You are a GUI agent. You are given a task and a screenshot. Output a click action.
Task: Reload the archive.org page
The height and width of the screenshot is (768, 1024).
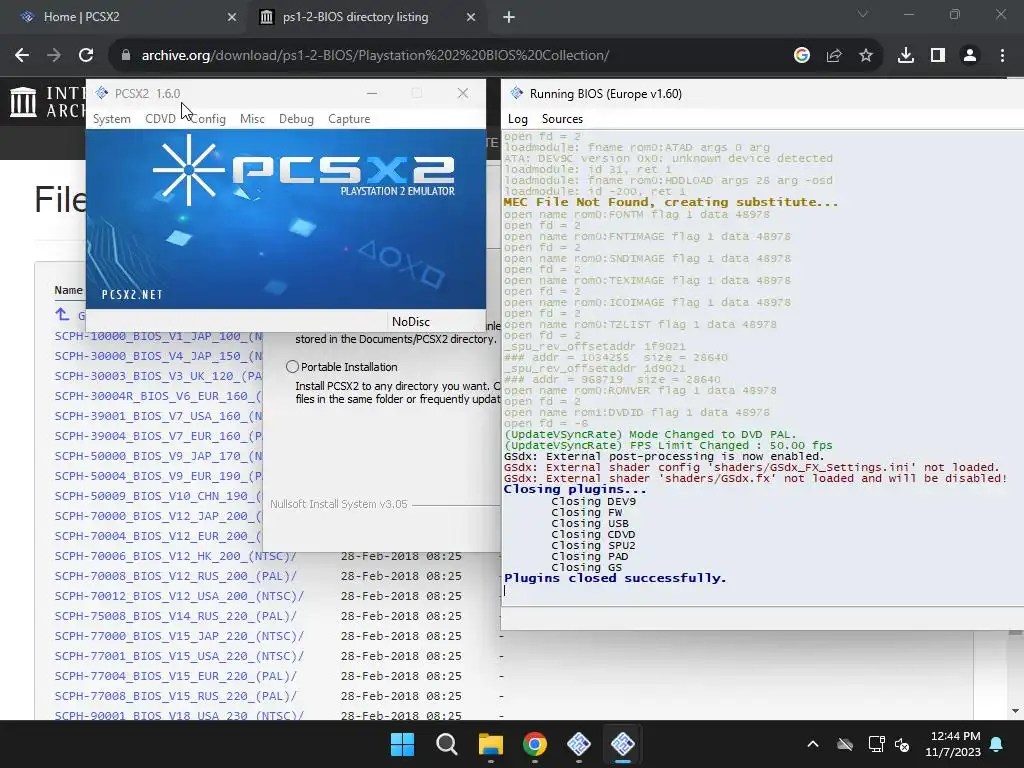point(86,56)
